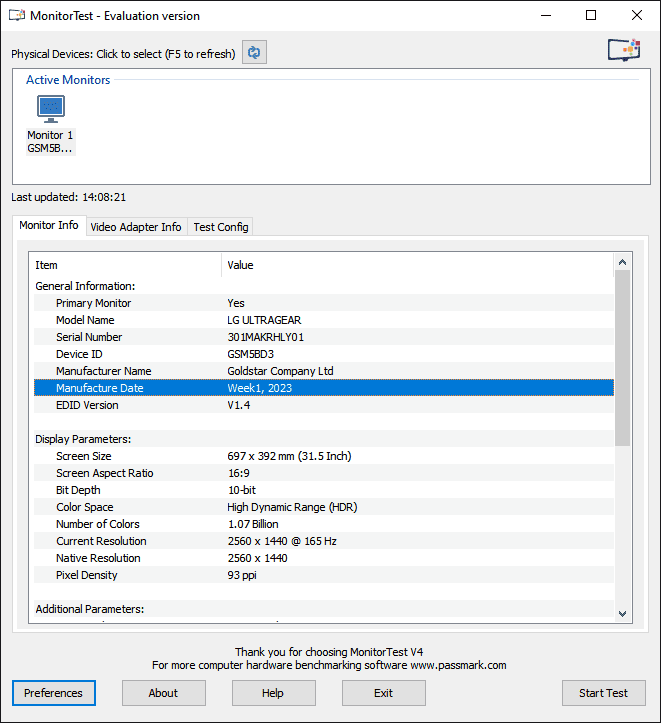This screenshot has height=723, width=661.
Task: Select the Native Resolution row
Action: coord(324,558)
